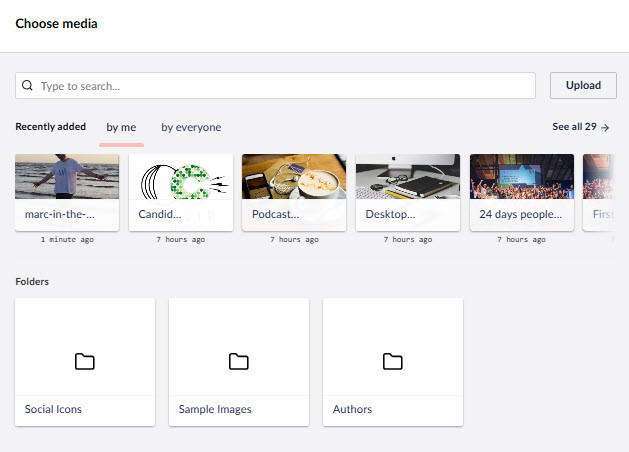
Task: Open the Social Icons folder label
Action: (53, 409)
